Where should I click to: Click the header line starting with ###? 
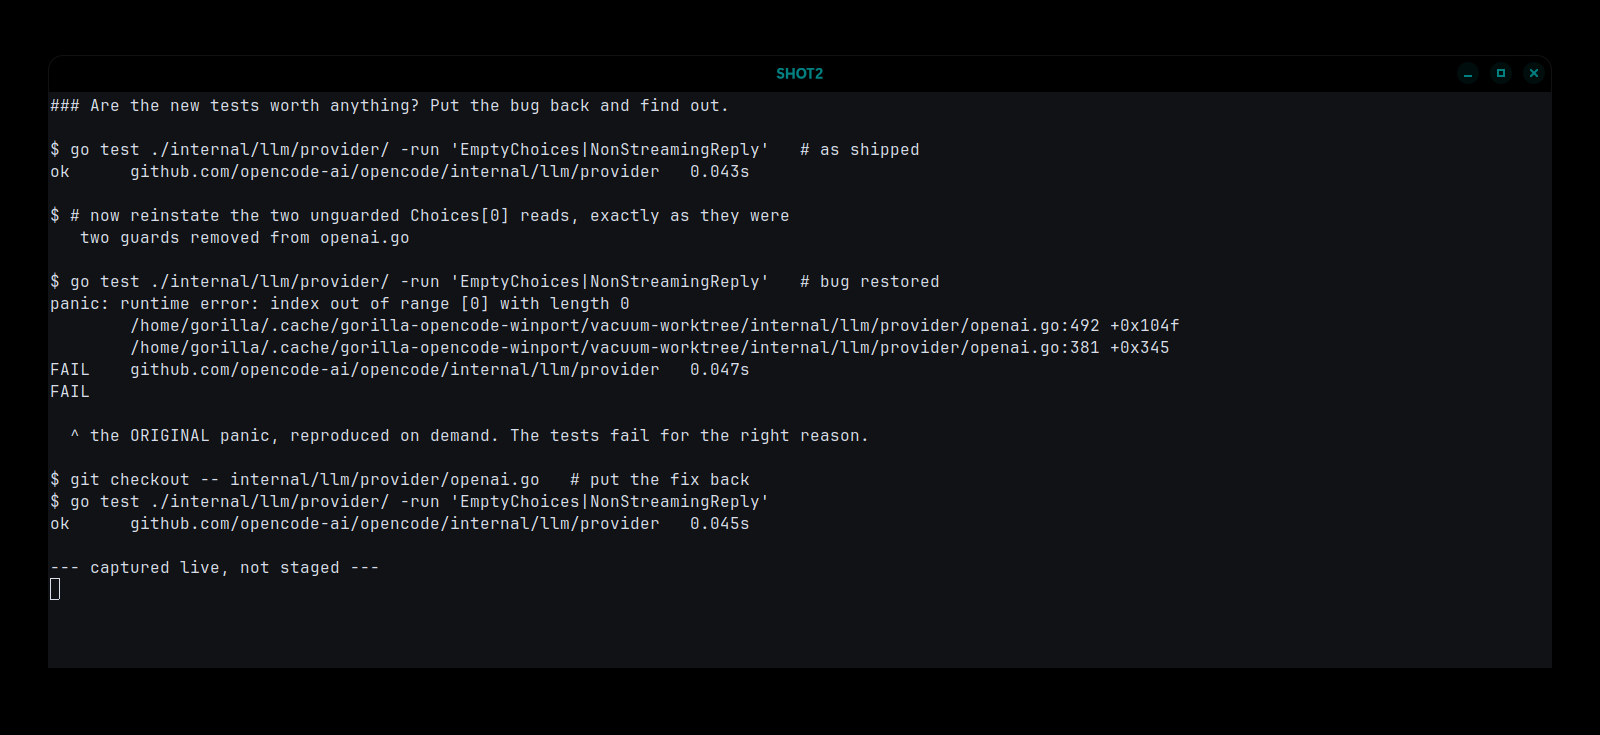coord(389,106)
